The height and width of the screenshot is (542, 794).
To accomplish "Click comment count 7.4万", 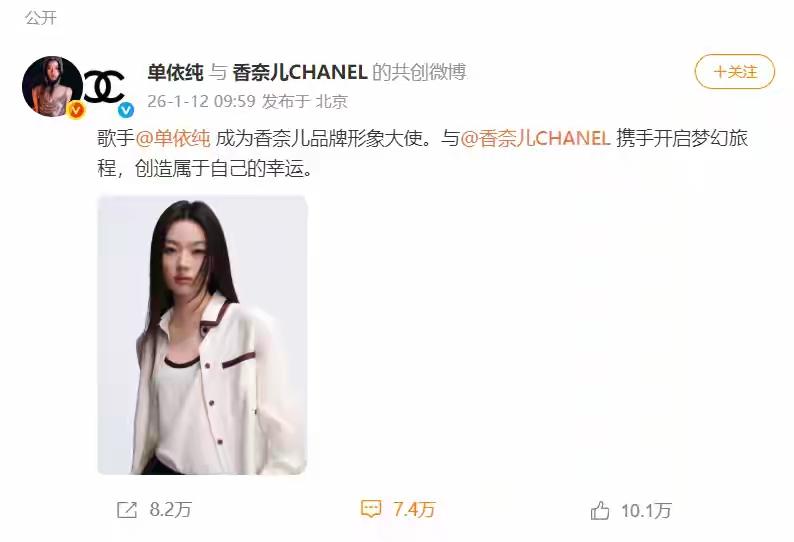I will pos(414,509).
